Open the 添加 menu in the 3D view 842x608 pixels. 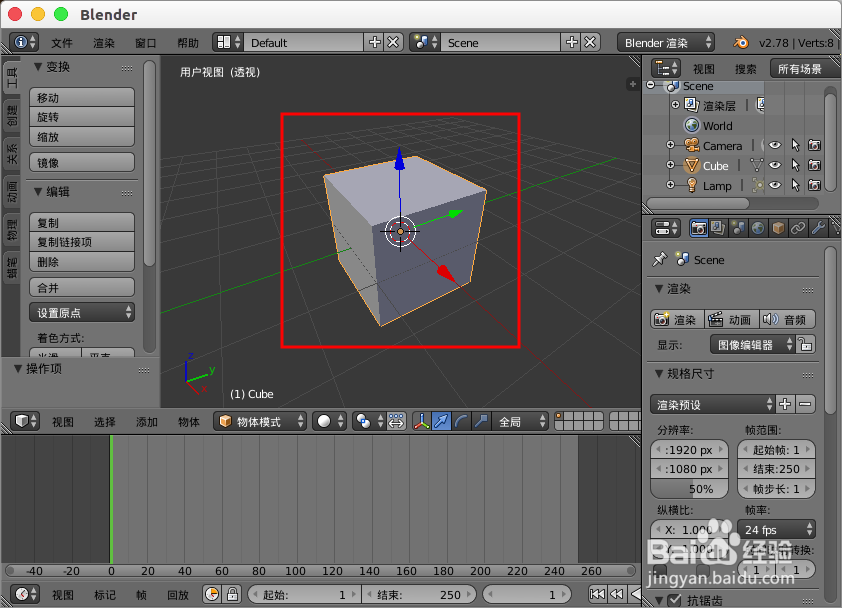coord(147,422)
